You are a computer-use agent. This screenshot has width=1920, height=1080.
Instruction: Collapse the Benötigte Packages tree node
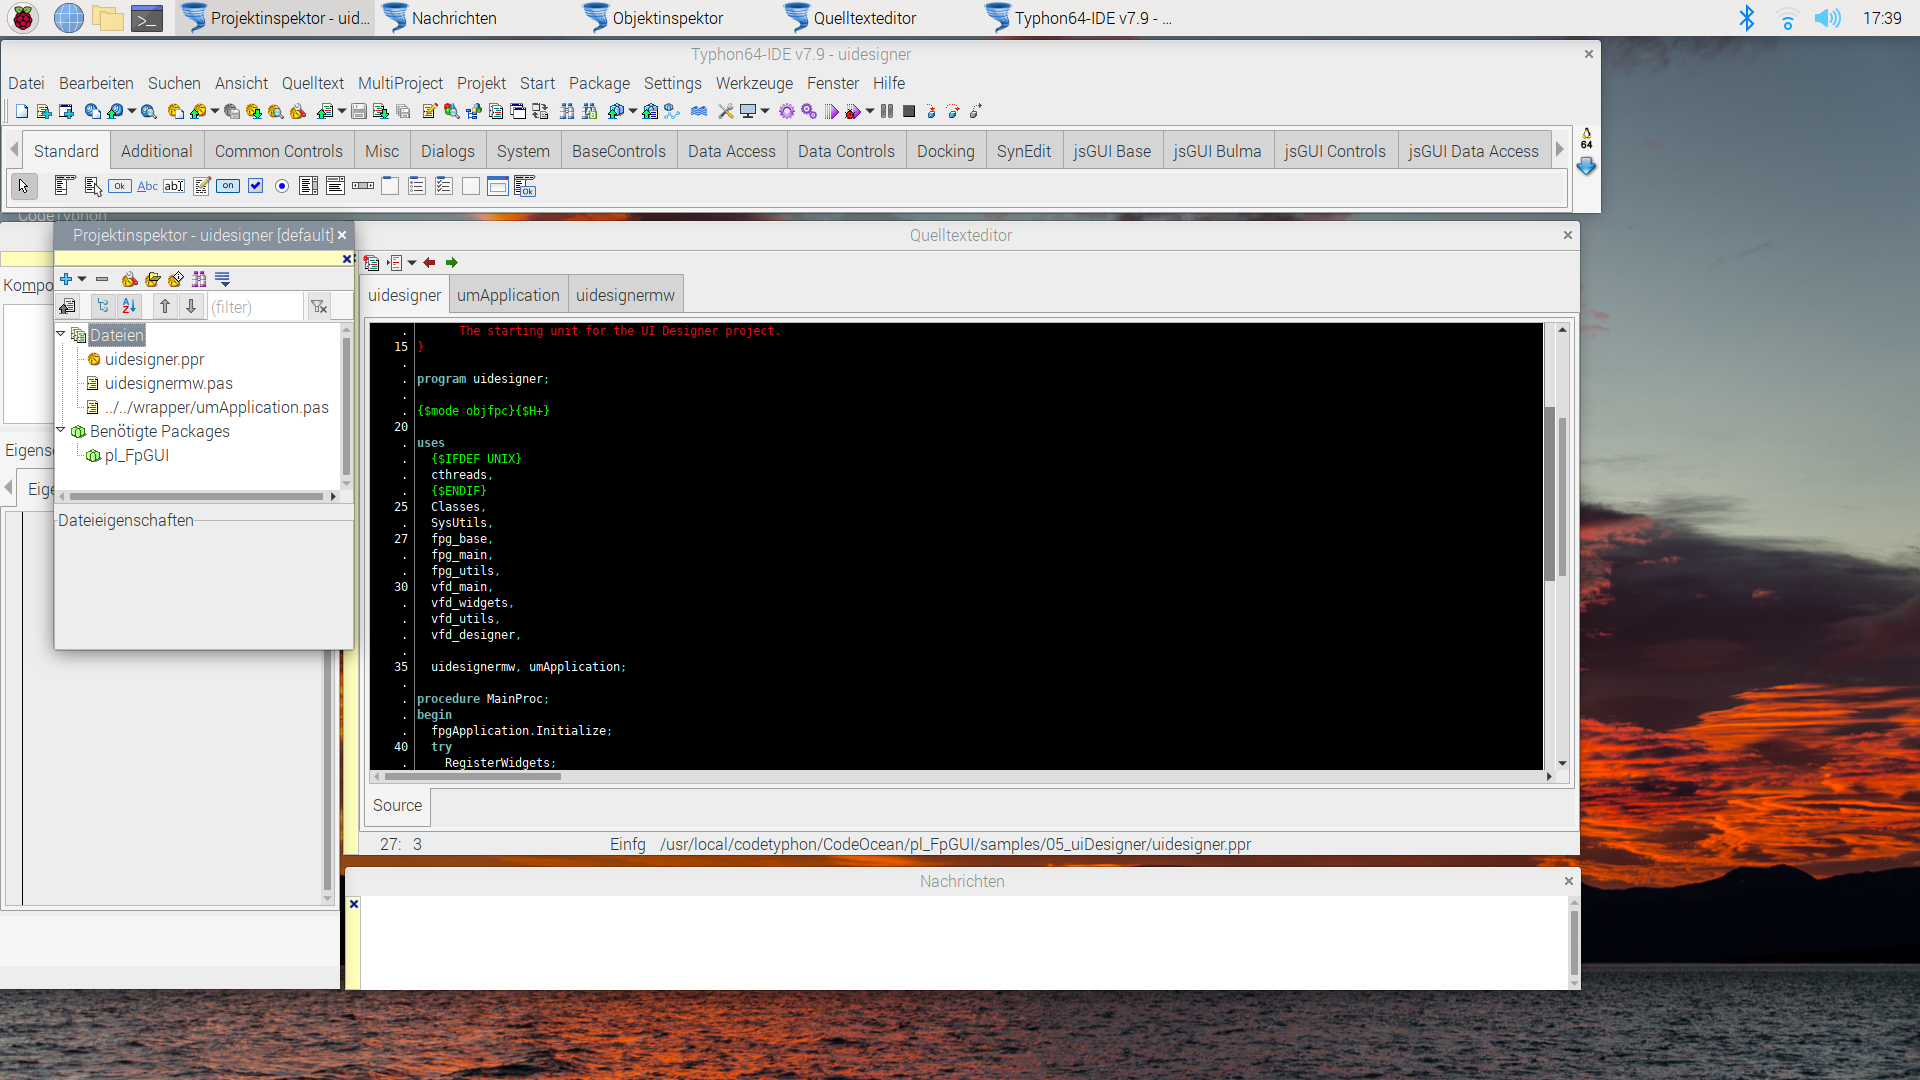61,430
